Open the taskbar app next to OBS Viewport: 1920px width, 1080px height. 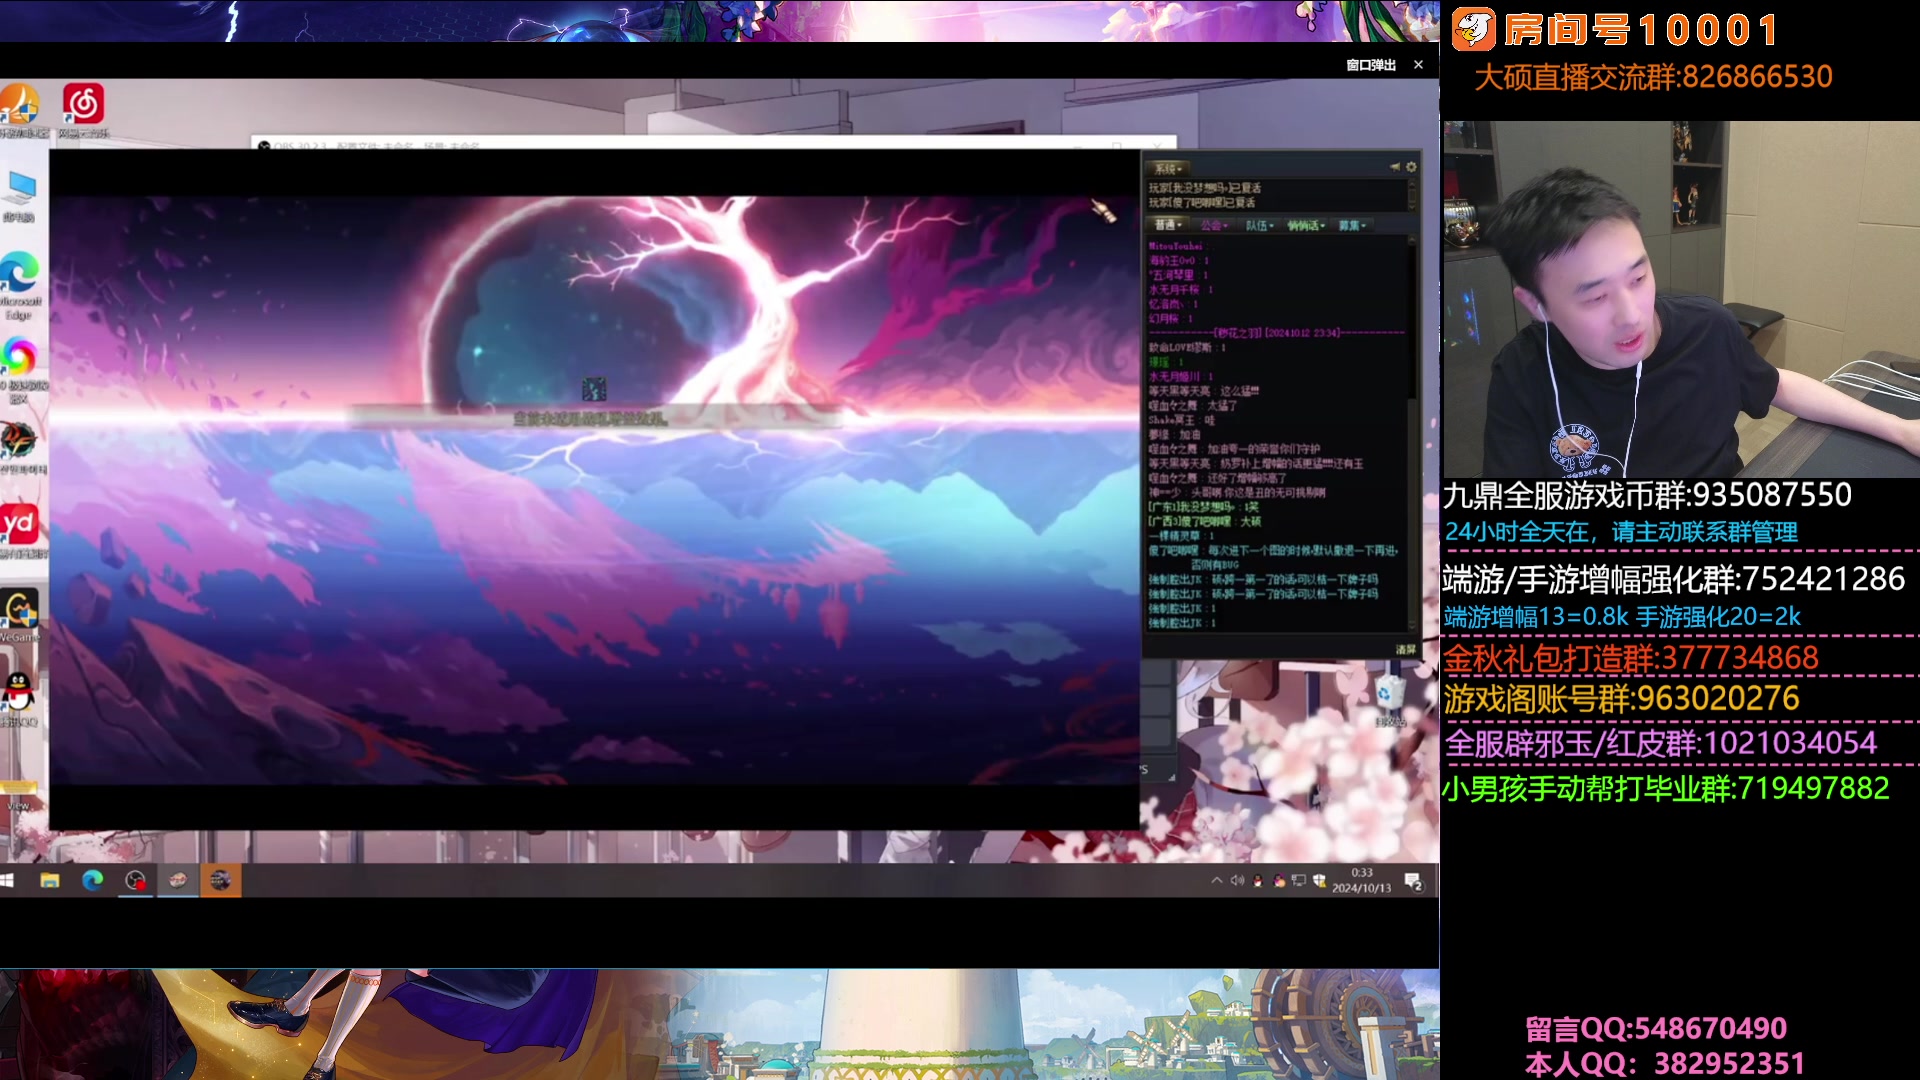178,880
